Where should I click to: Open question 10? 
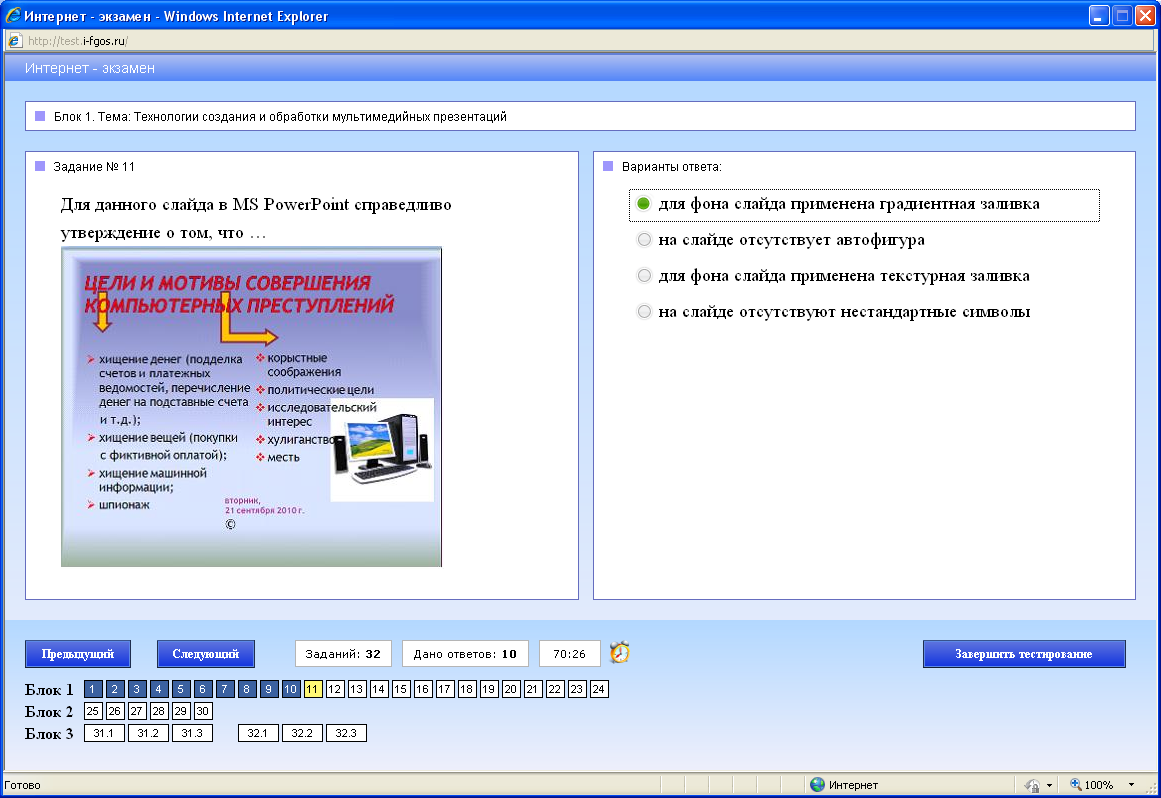(290, 689)
